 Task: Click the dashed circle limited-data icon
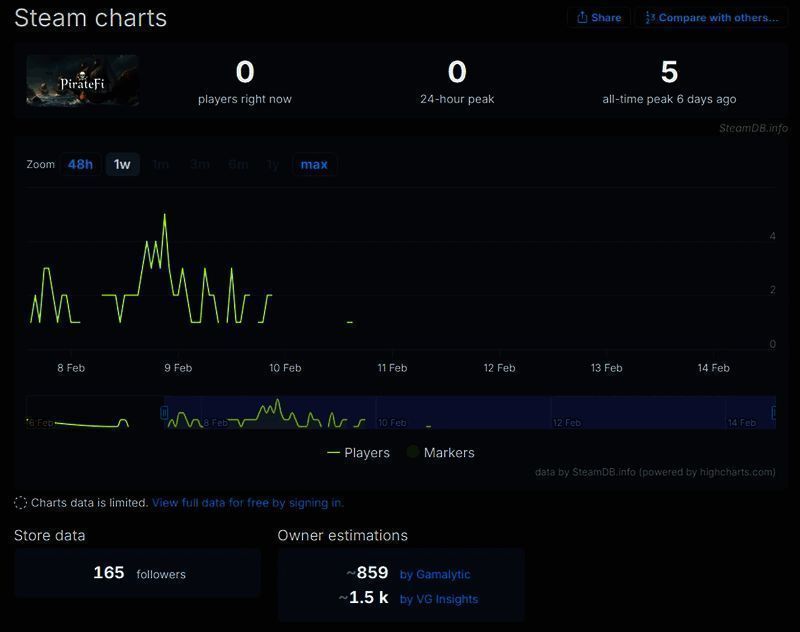(x=21, y=503)
